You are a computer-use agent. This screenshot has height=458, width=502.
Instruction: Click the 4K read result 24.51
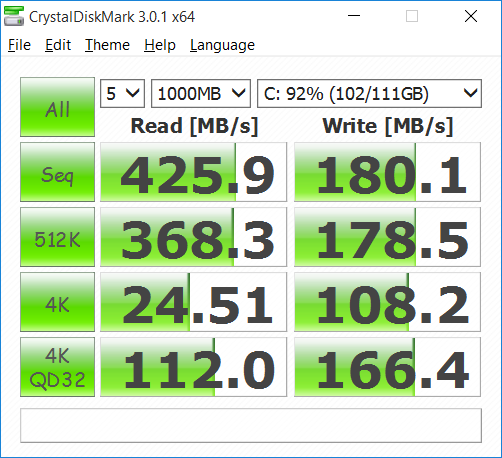click(193, 302)
